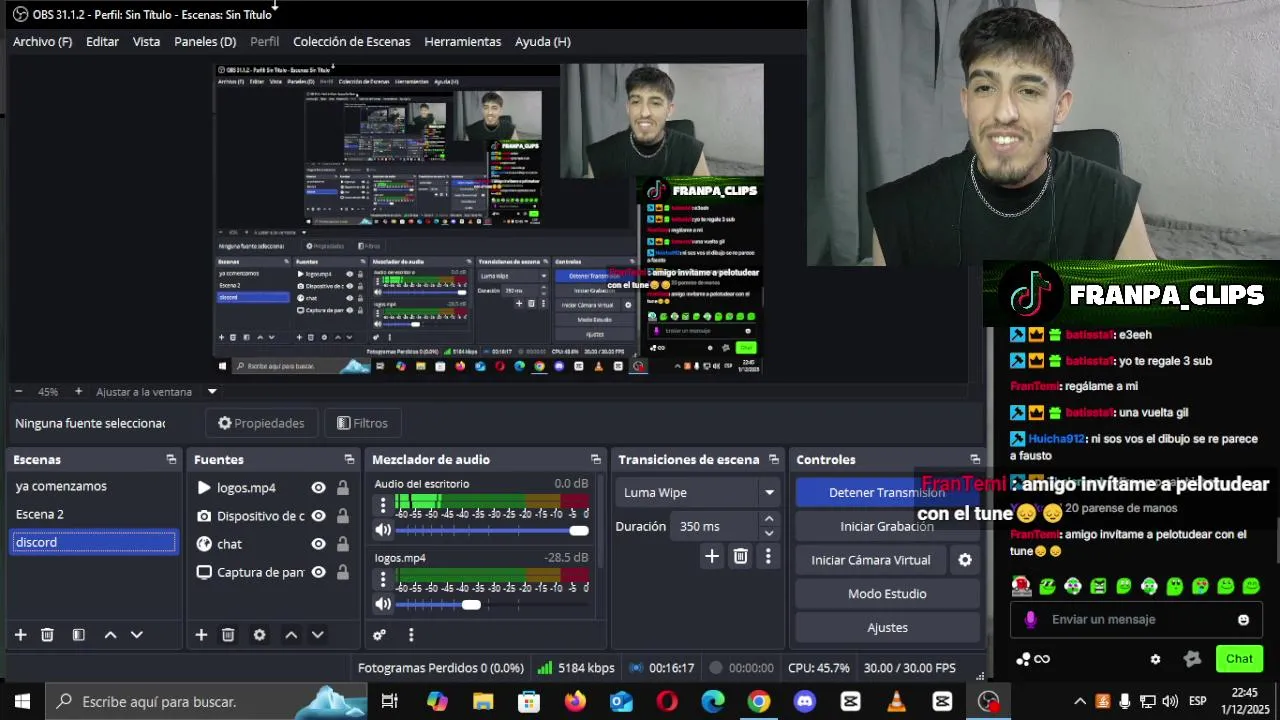Lock the logos.mp4 source
1280x720 pixels.
342,488
